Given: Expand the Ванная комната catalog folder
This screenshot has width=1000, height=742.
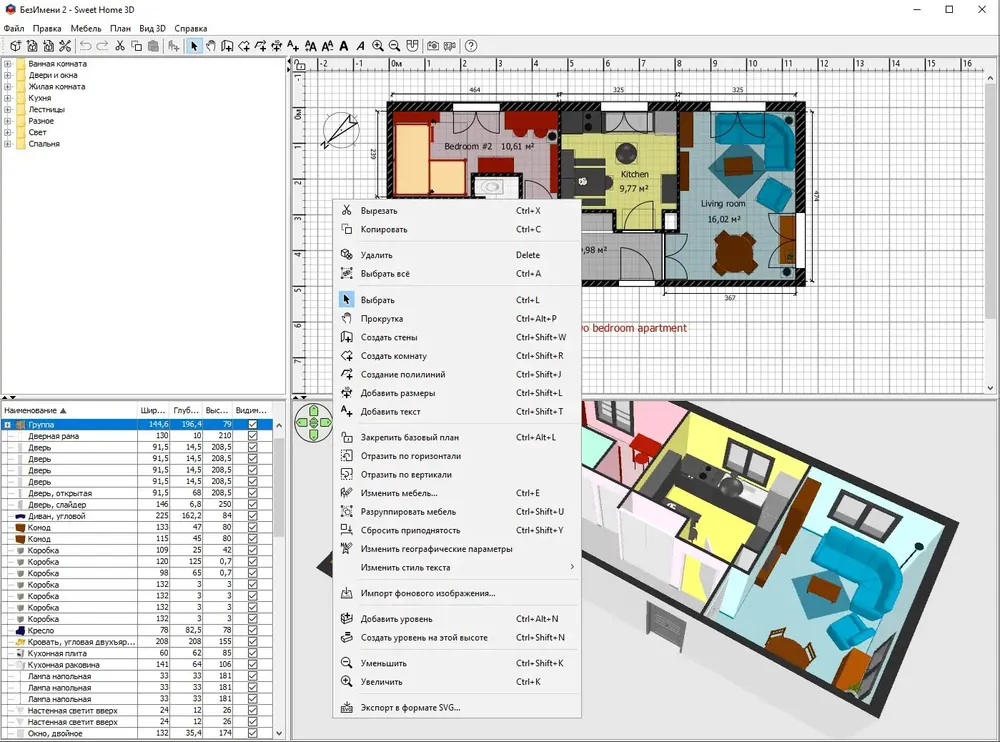Looking at the screenshot, I should 8,64.
